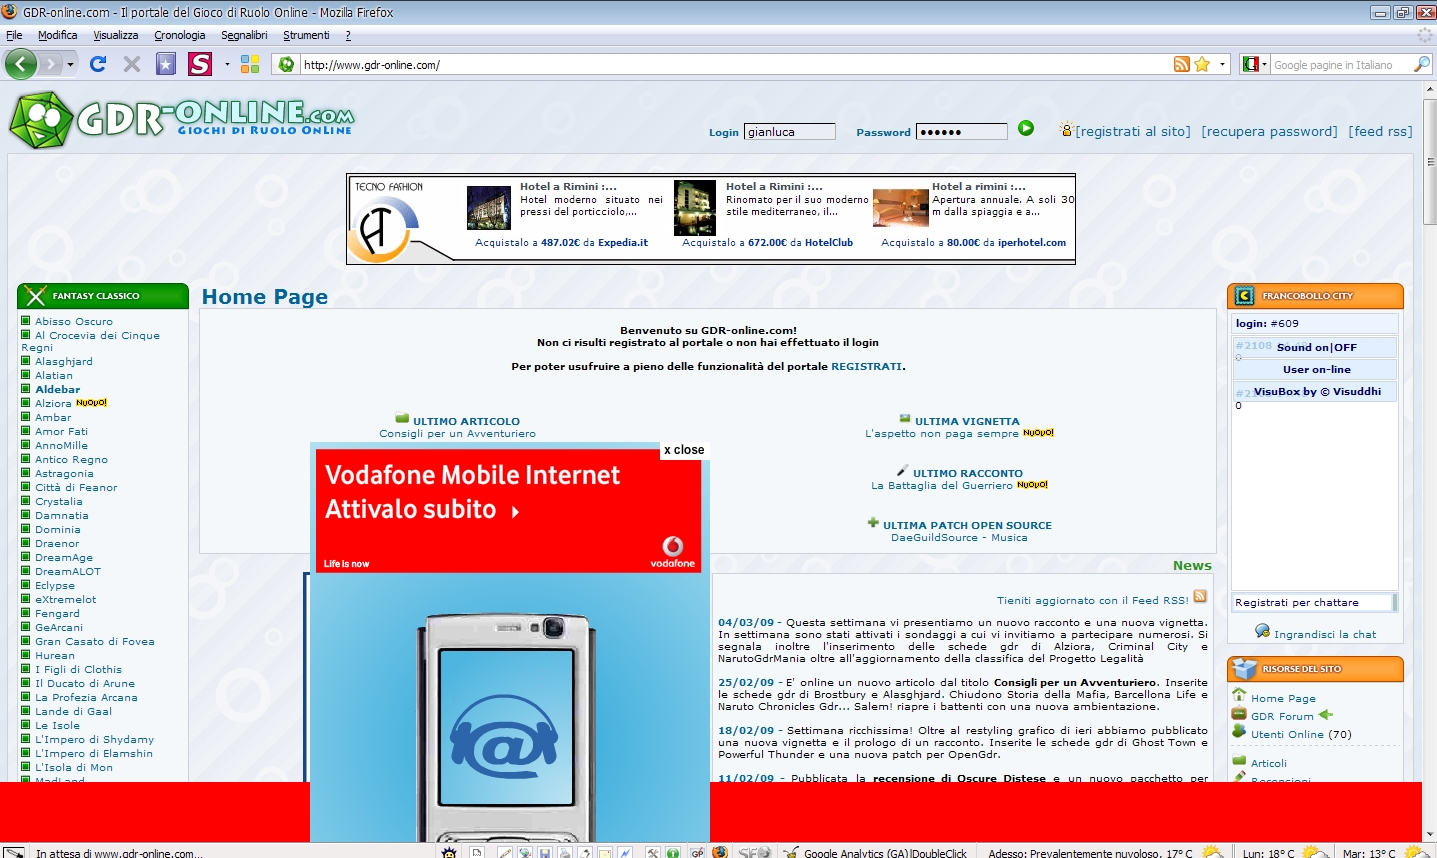1437x858 pixels.
Task: Click the GDR Forum link
Action: tap(1282, 716)
